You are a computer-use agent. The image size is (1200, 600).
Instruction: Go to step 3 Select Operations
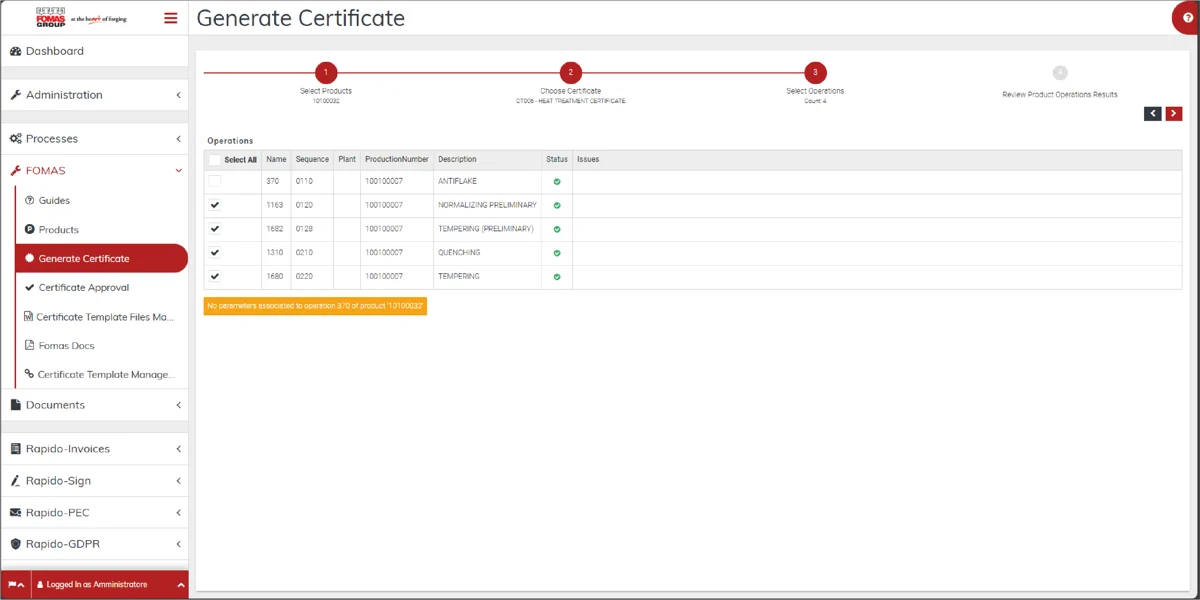pyautogui.click(x=815, y=72)
